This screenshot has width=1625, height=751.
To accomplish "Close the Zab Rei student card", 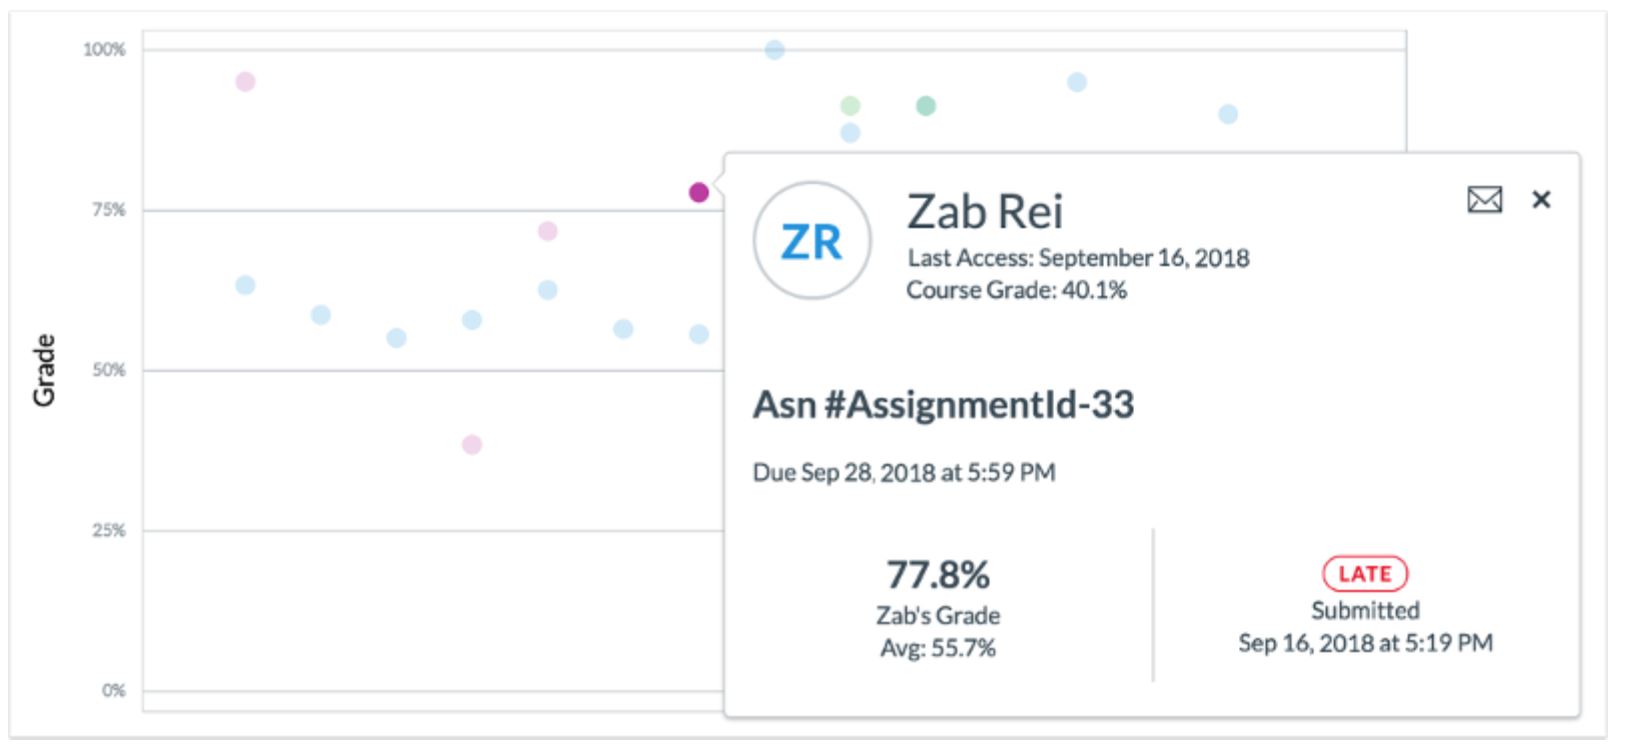I will point(1541,200).
